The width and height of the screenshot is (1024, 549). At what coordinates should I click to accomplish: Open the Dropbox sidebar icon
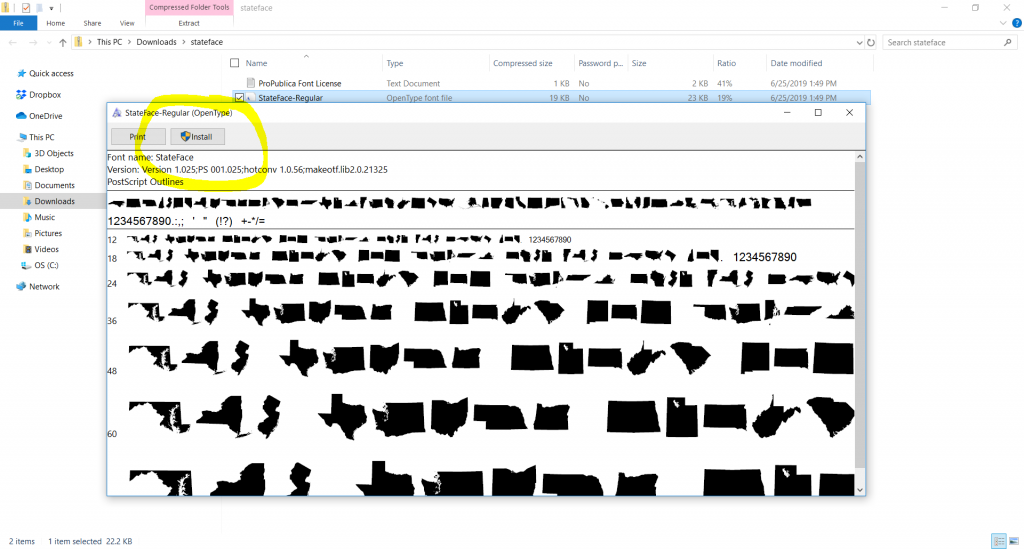(21, 95)
